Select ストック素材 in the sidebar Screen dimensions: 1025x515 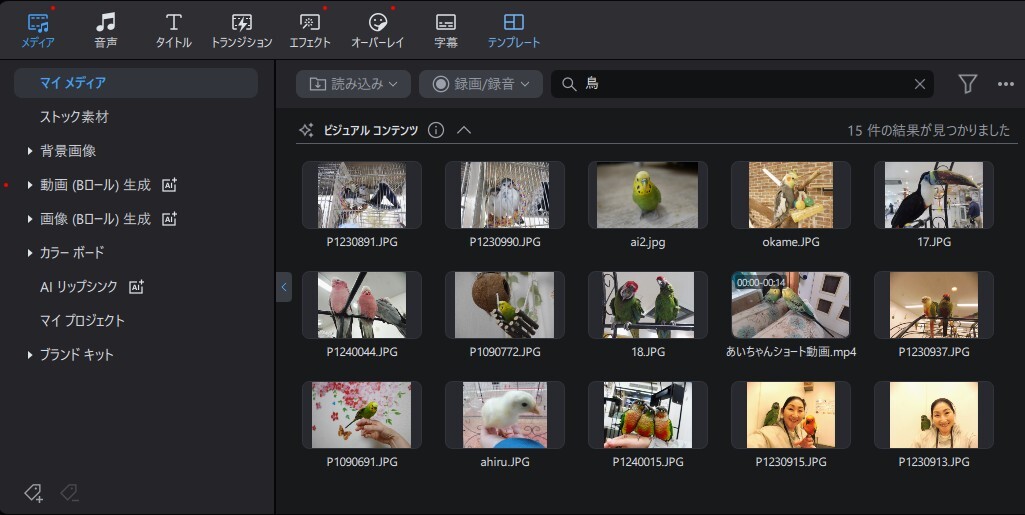[x=74, y=117]
